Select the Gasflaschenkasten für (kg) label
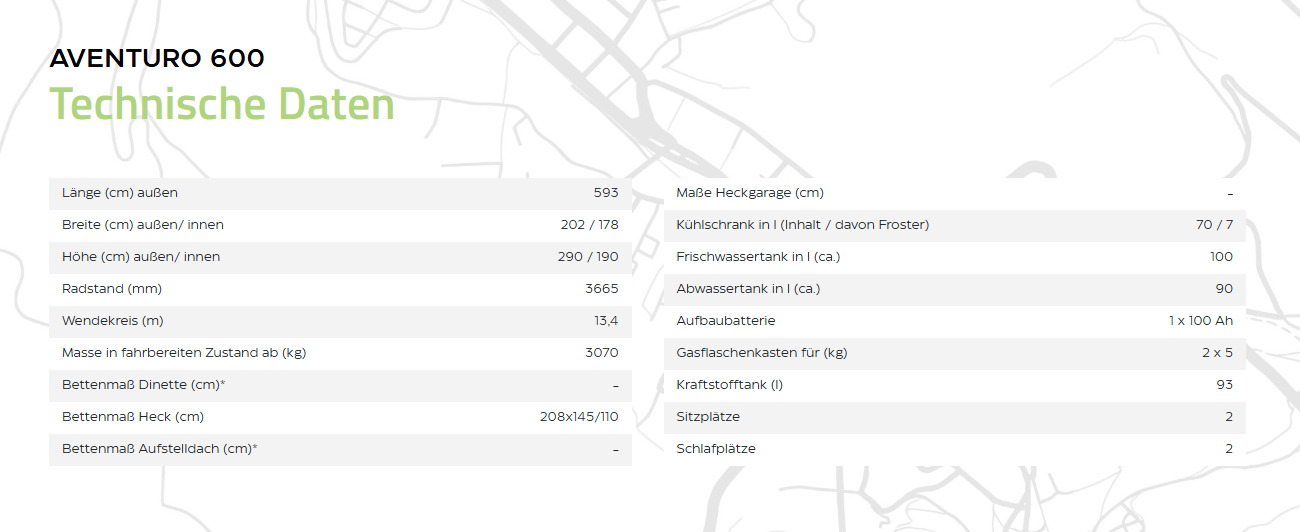The height and width of the screenshot is (532, 1300). (x=762, y=353)
